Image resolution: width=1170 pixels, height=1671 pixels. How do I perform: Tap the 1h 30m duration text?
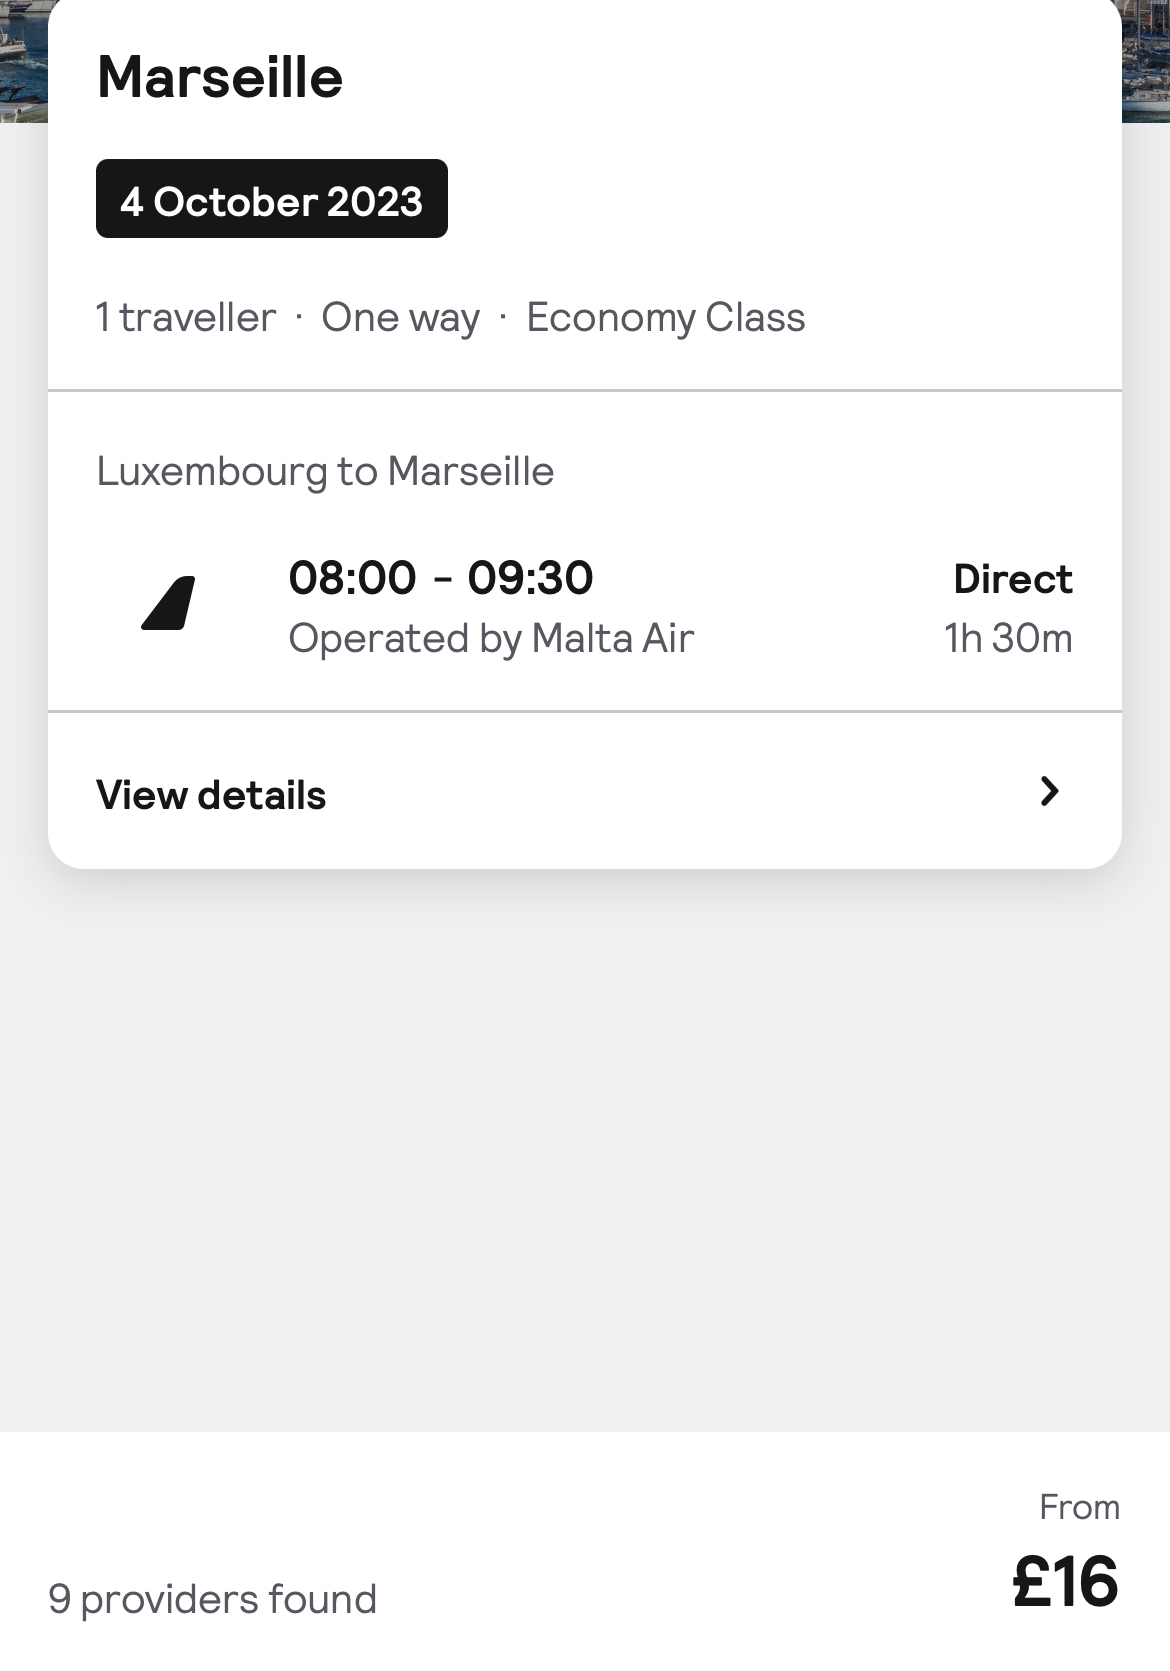coord(1008,638)
